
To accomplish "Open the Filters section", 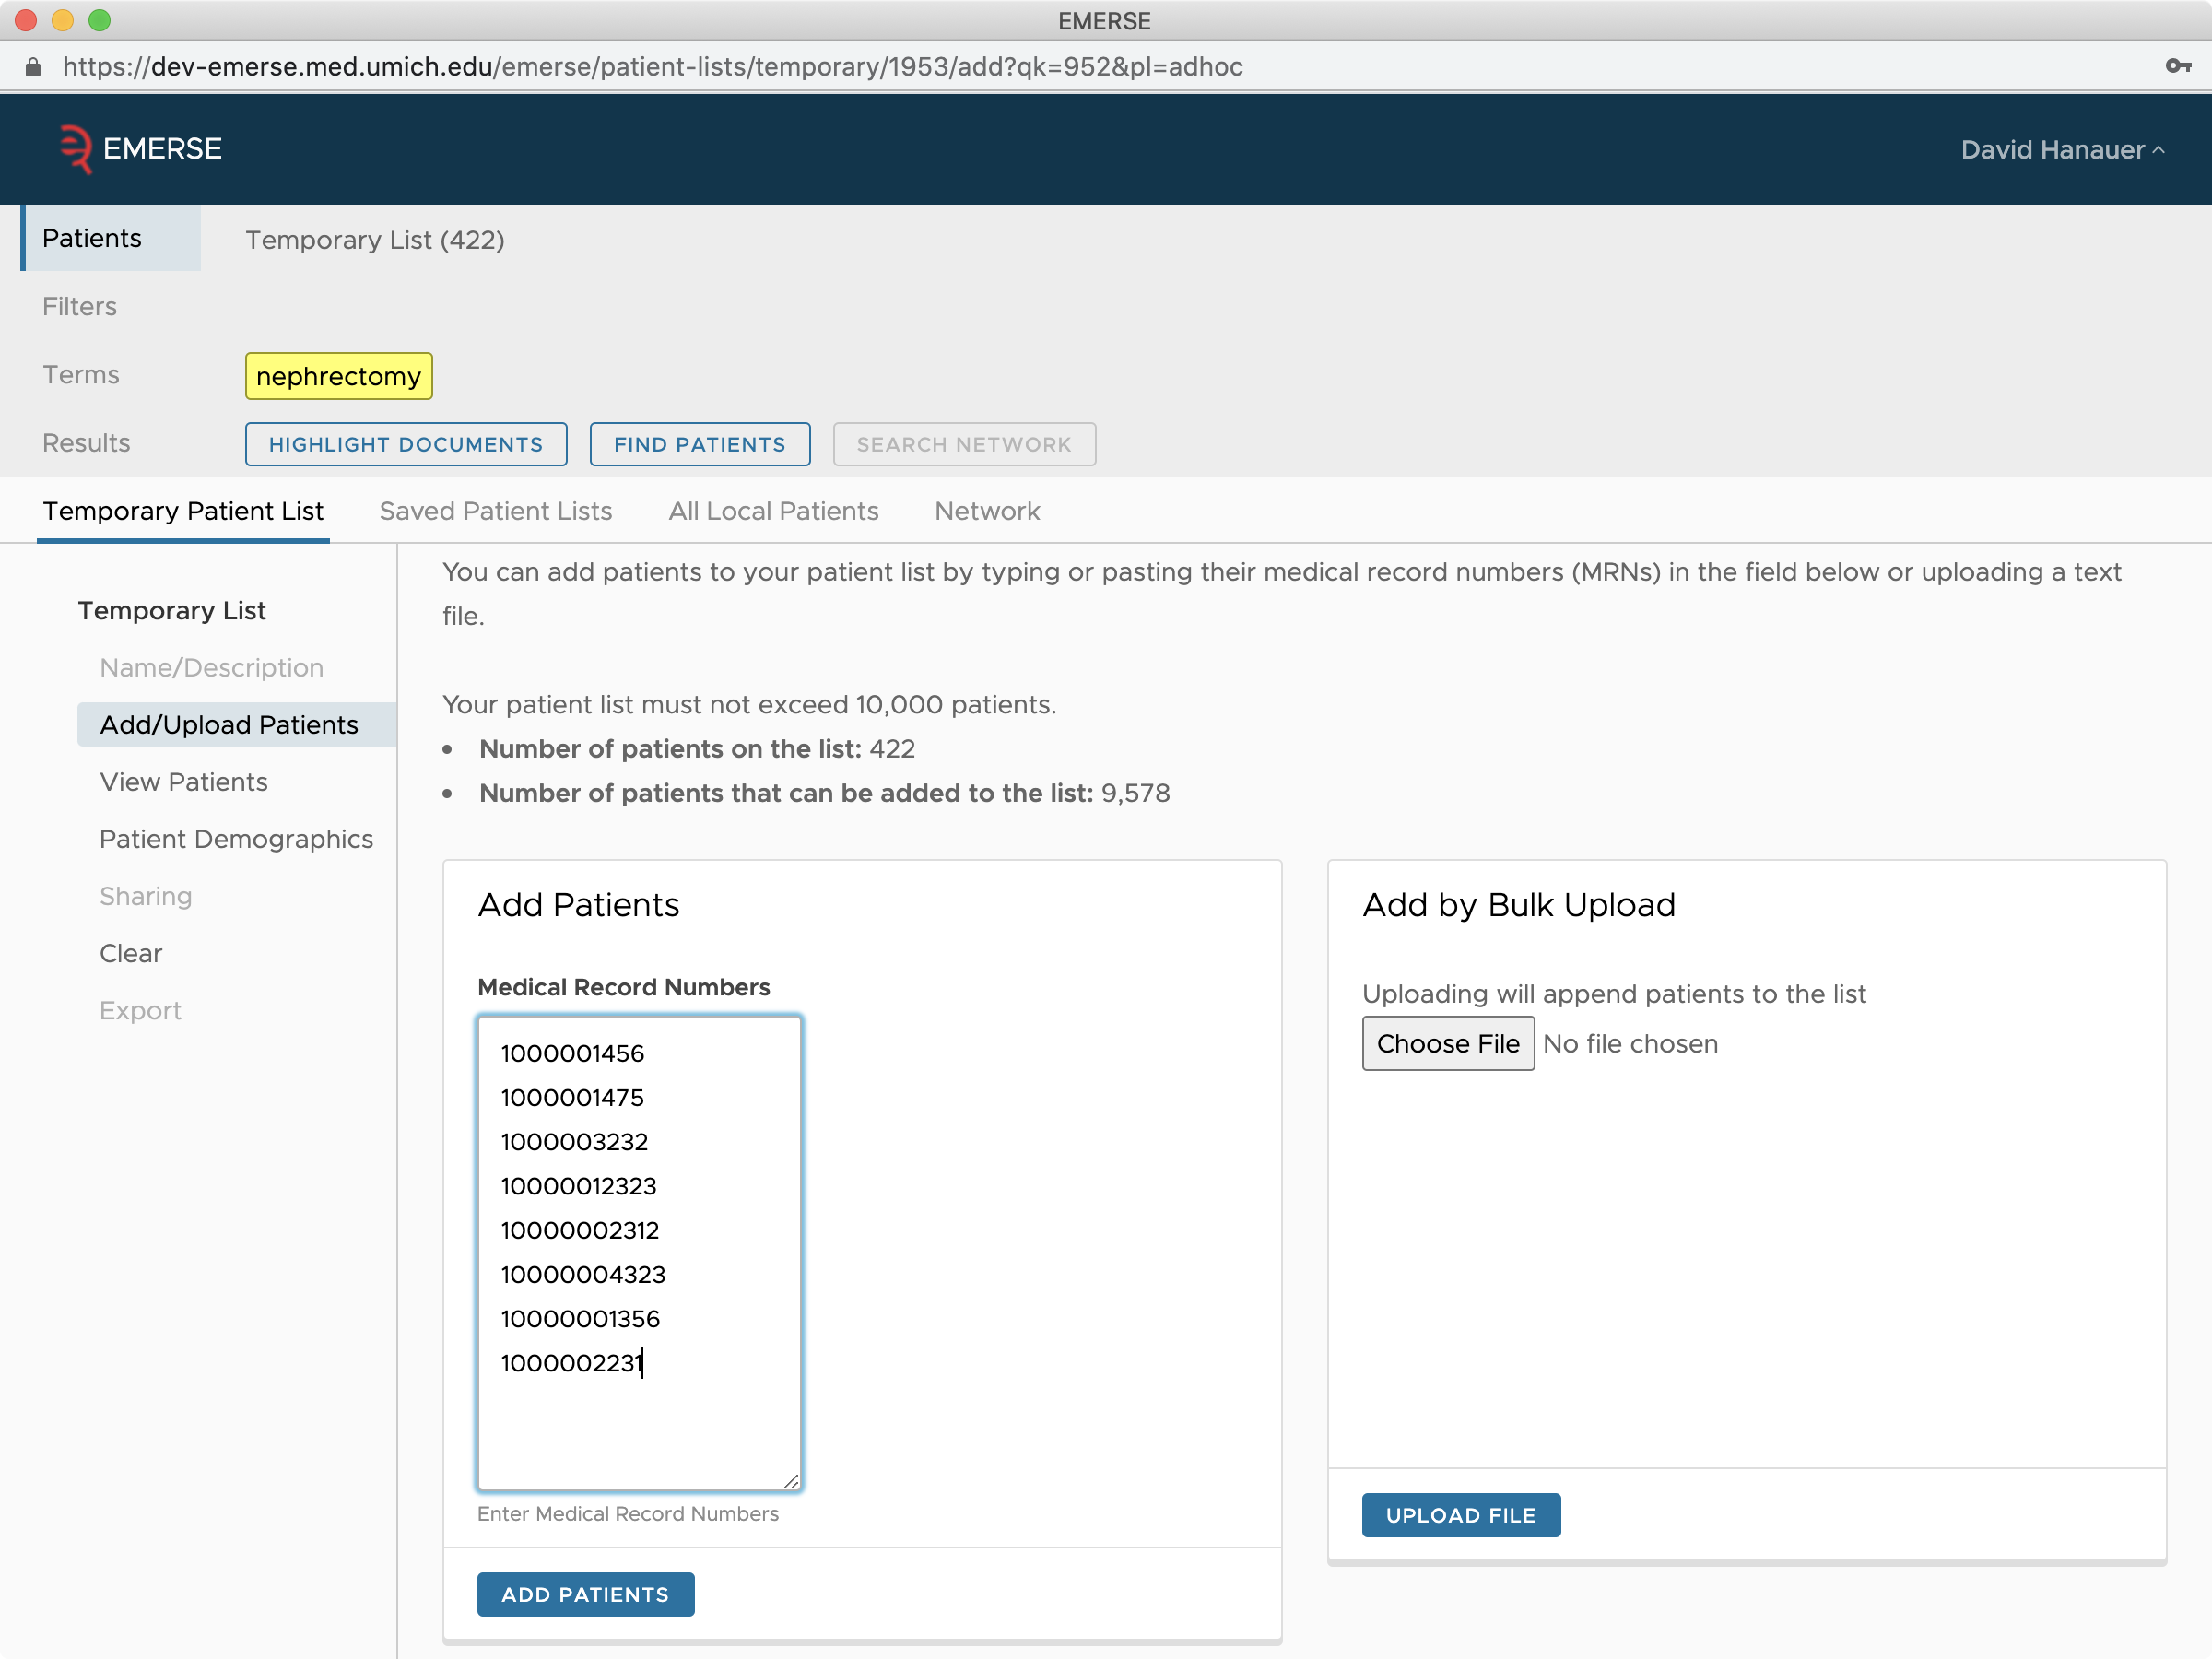I will [x=79, y=306].
